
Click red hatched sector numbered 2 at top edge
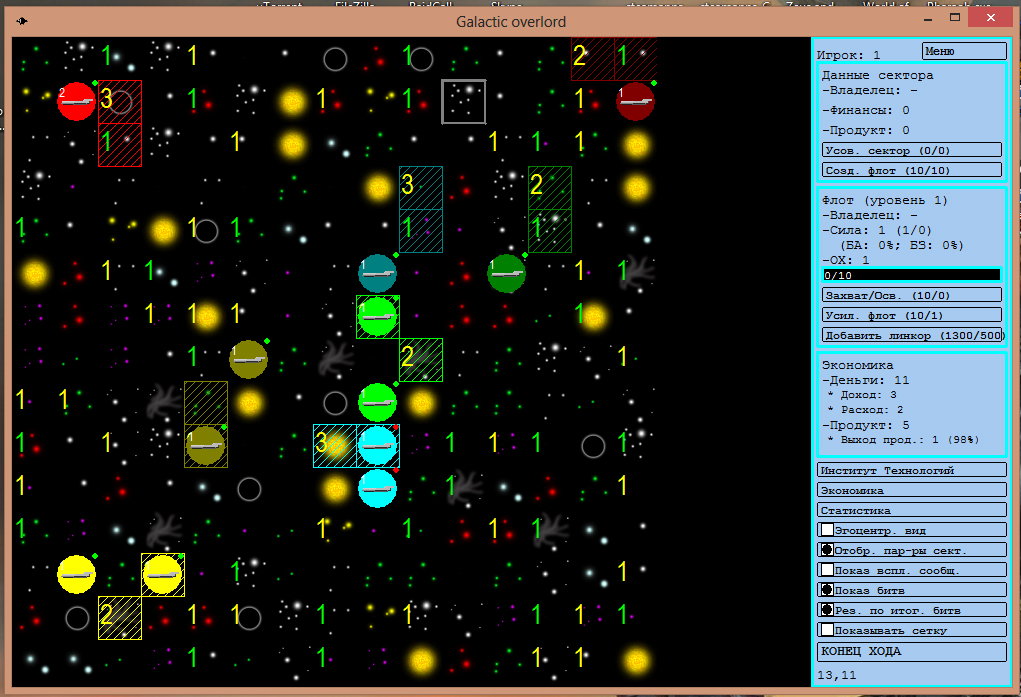pyautogui.click(x=593, y=59)
